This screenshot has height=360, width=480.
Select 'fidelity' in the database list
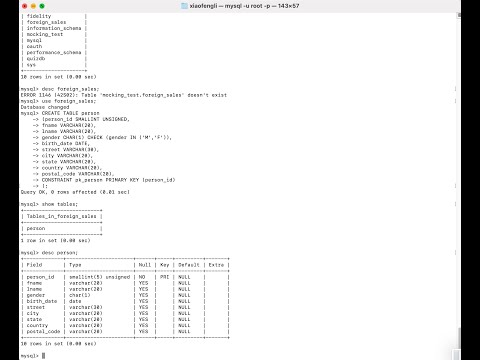pos(39,16)
